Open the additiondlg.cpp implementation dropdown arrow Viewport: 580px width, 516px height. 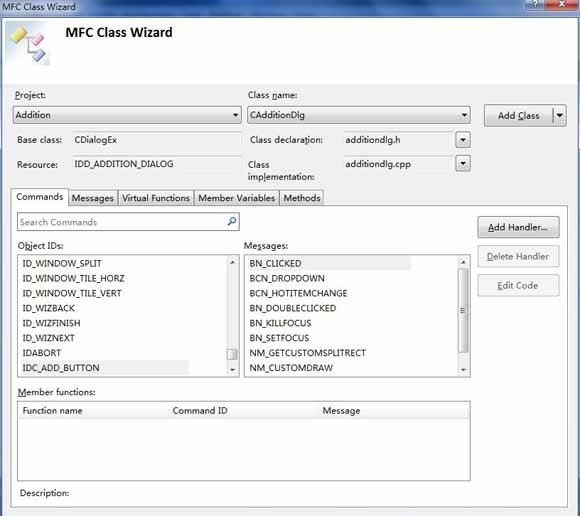click(x=463, y=163)
